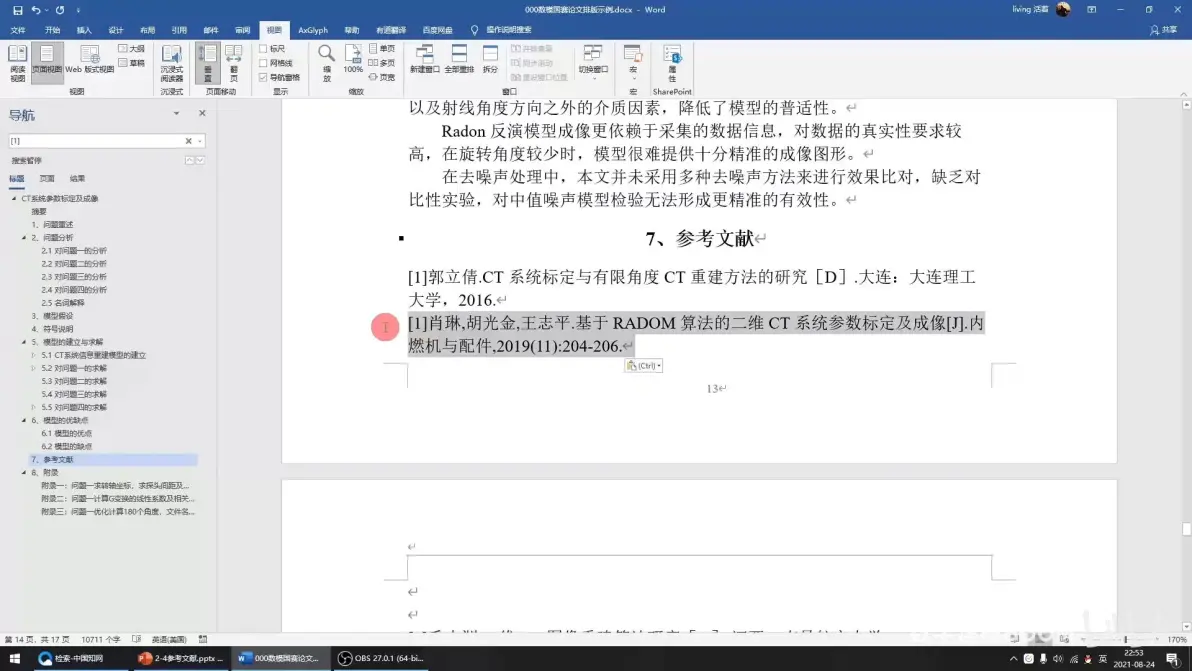This screenshot has height=671, width=1192.
Task: Arrange all windows (全部重排) icon
Action: click(459, 59)
